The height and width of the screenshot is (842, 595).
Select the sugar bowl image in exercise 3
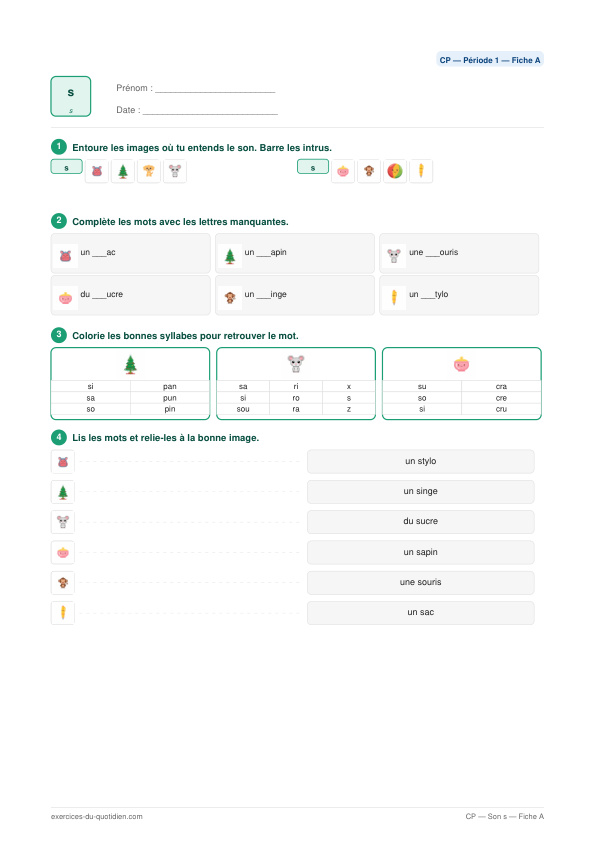(461, 364)
